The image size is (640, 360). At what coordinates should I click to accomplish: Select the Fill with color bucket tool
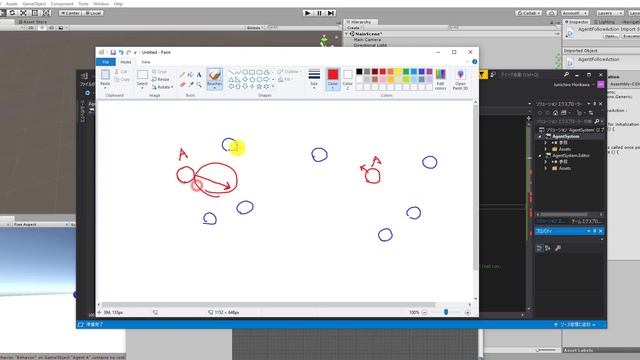tap(191, 75)
